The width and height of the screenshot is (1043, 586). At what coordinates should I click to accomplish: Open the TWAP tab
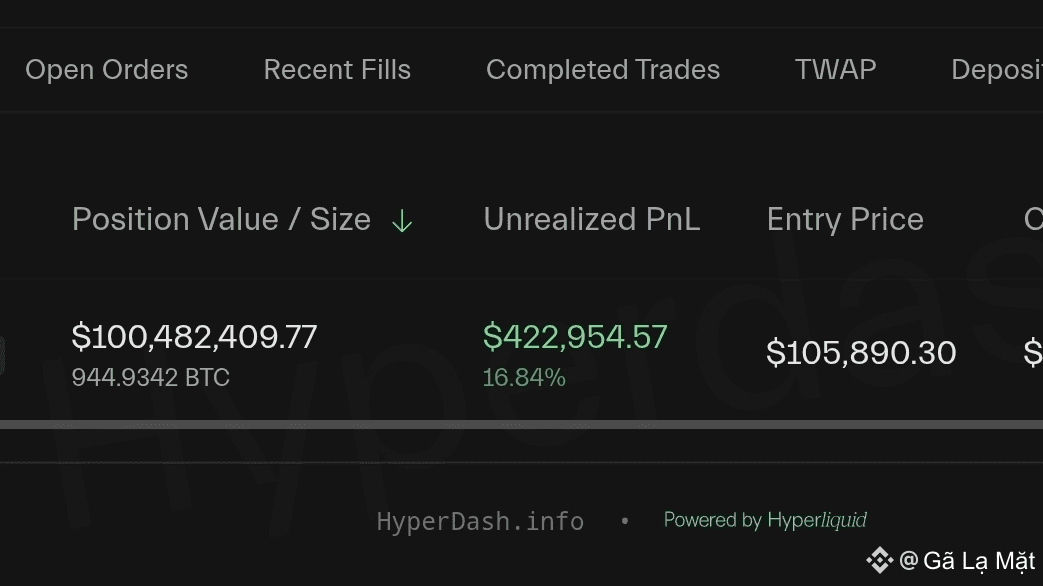[835, 70]
